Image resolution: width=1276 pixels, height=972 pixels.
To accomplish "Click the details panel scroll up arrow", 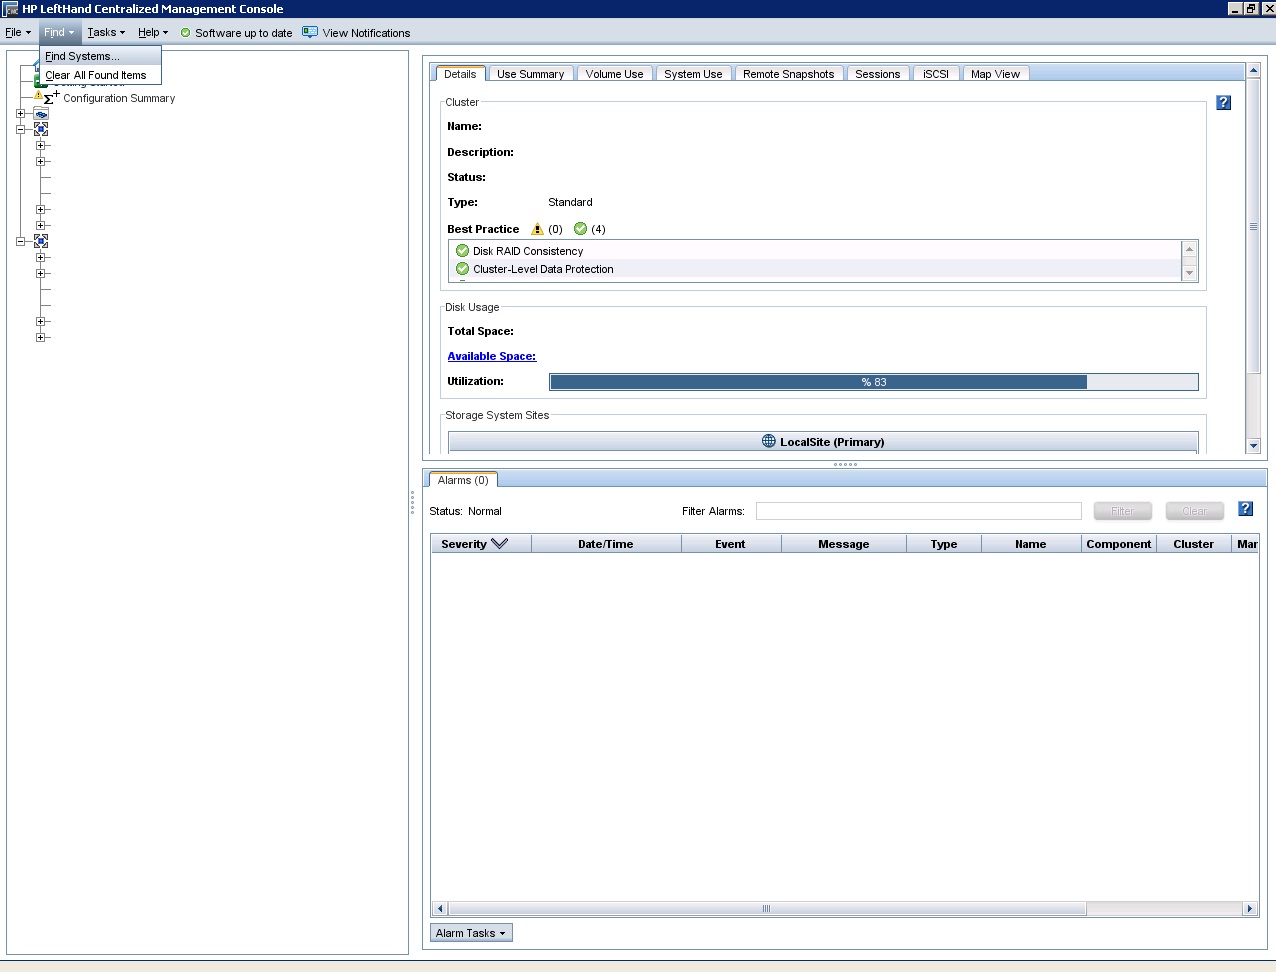I will [x=1253, y=71].
